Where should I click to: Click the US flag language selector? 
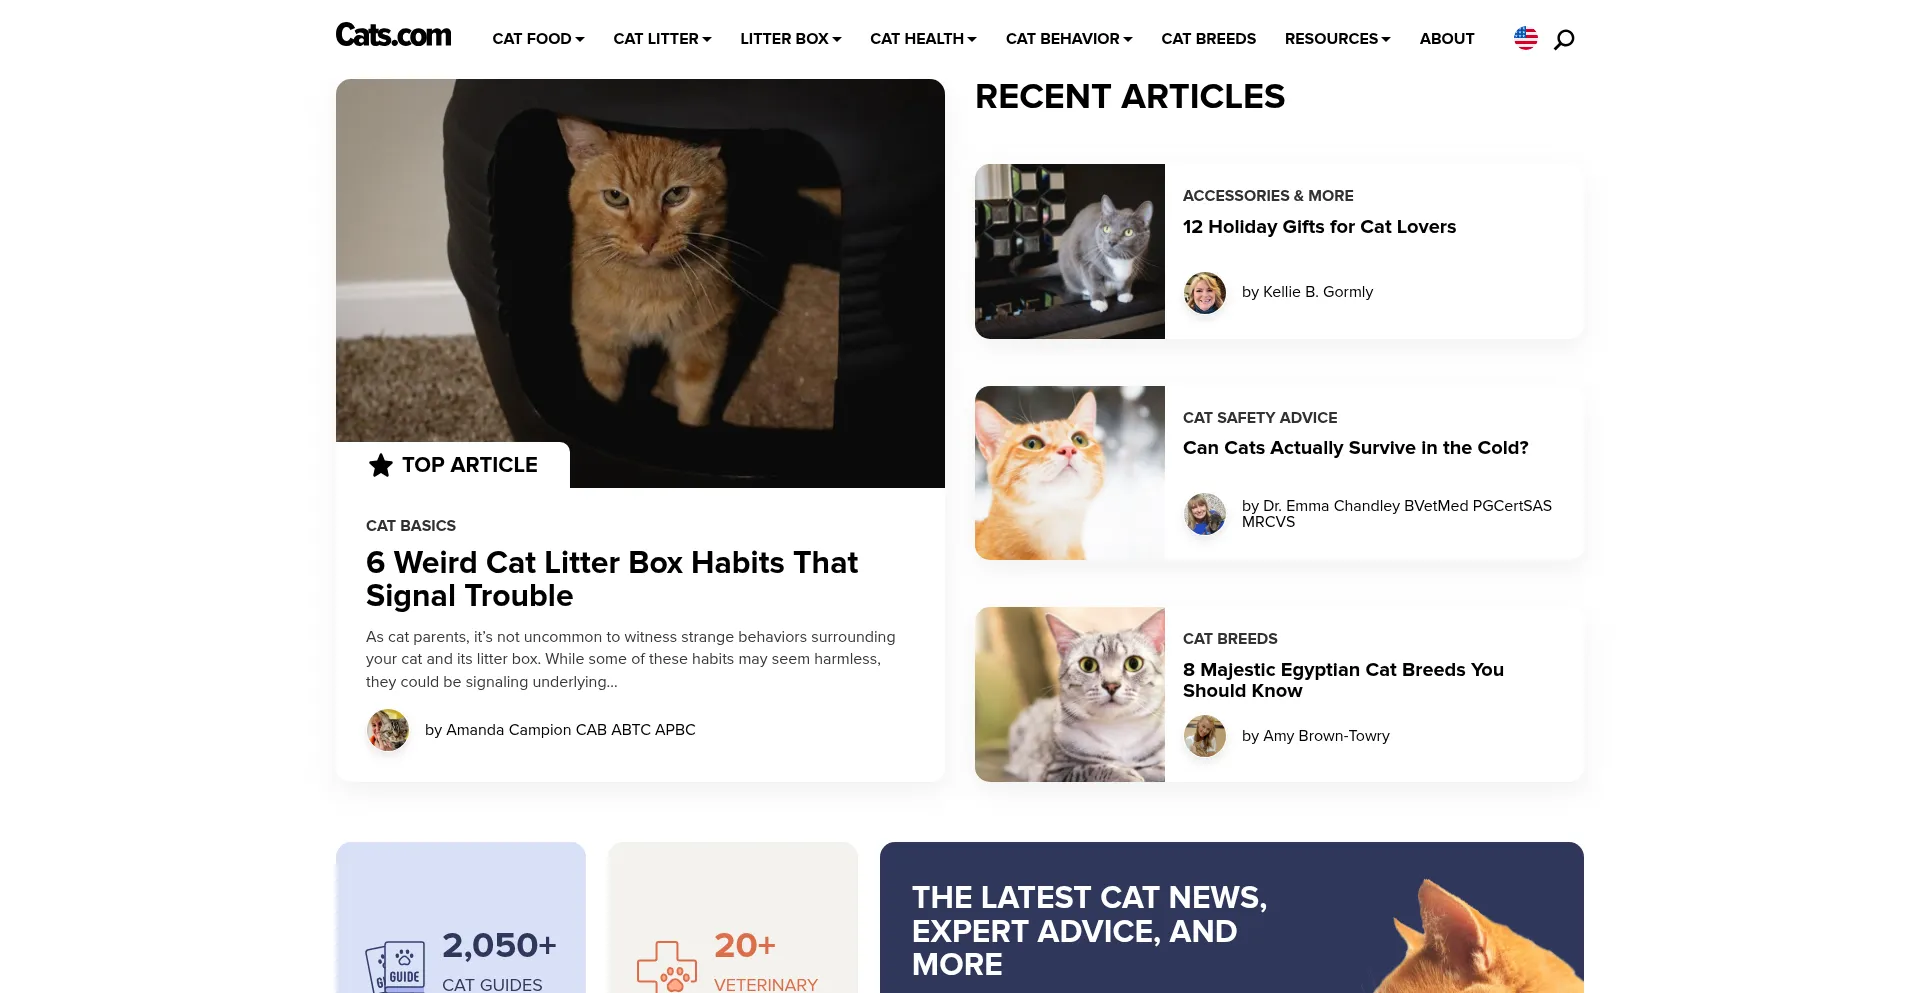[1526, 38]
